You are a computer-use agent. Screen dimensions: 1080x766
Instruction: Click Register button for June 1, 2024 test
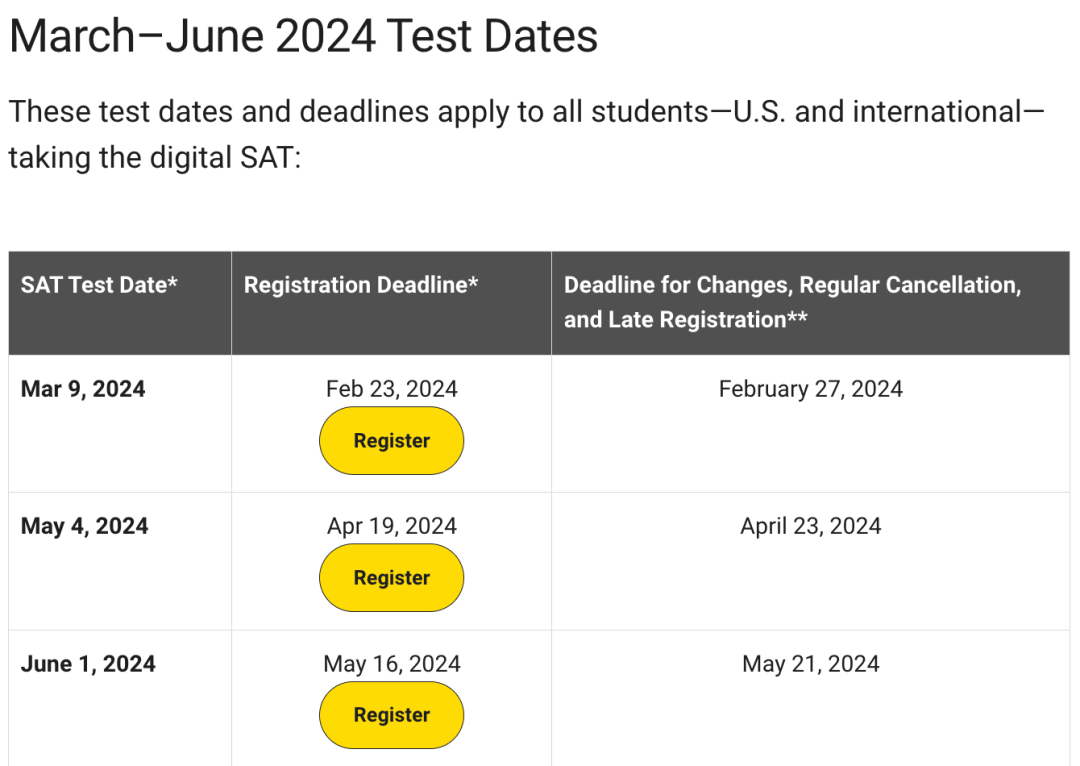click(x=391, y=715)
